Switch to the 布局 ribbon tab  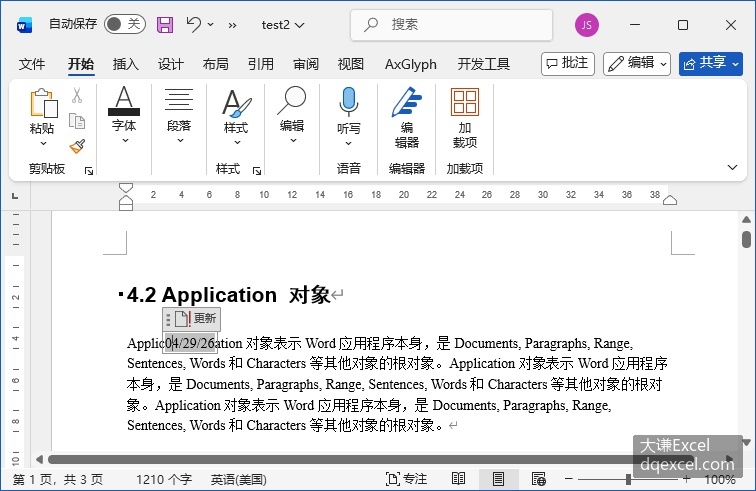tap(216, 64)
